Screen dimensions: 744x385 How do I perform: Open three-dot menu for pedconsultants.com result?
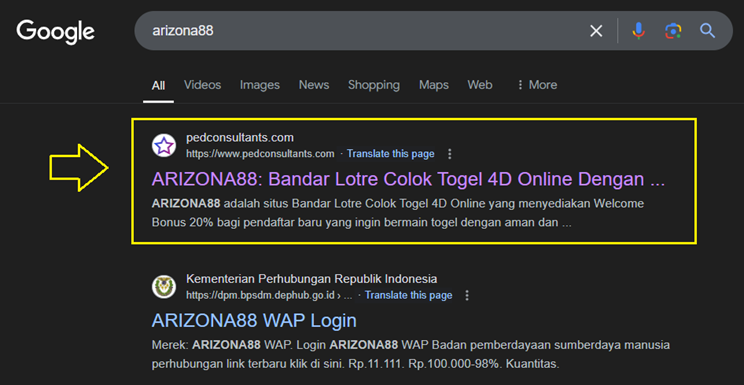[x=450, y=154]
